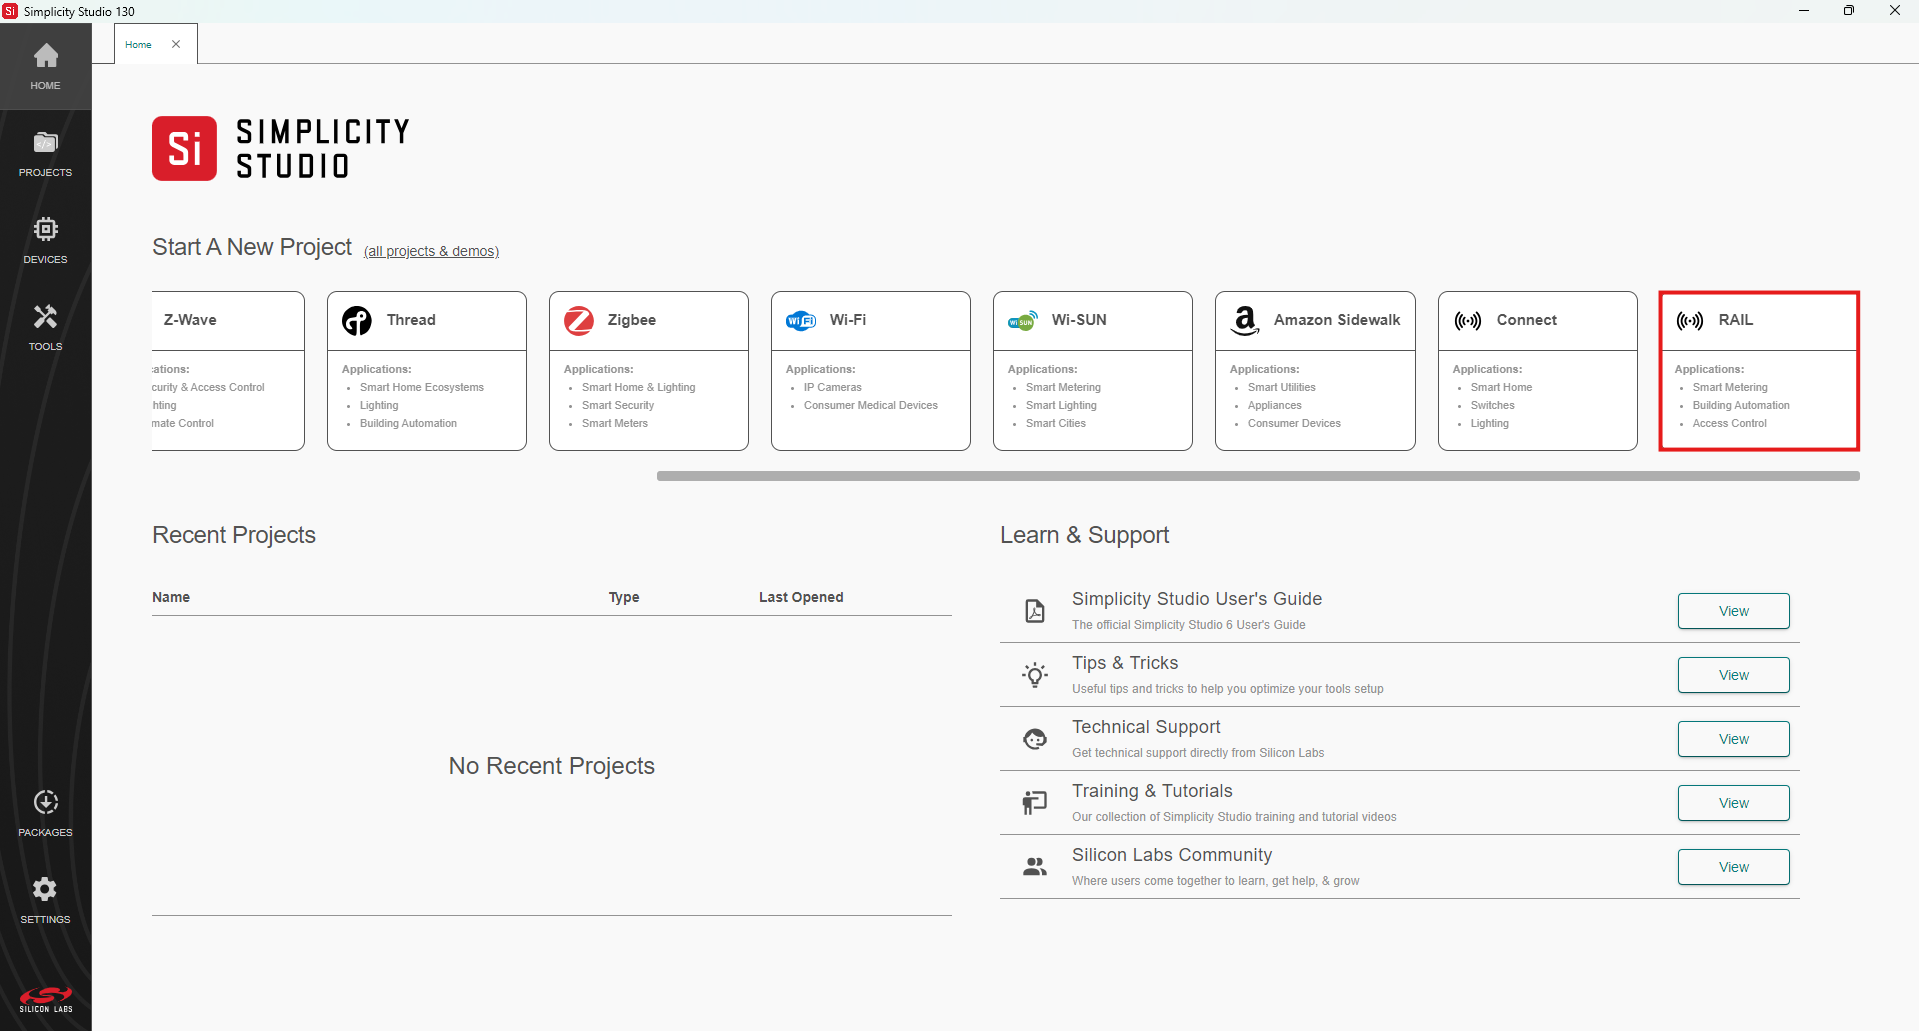
Task: Select the Zigbee project card icon
Action: [x=579, y=320]
